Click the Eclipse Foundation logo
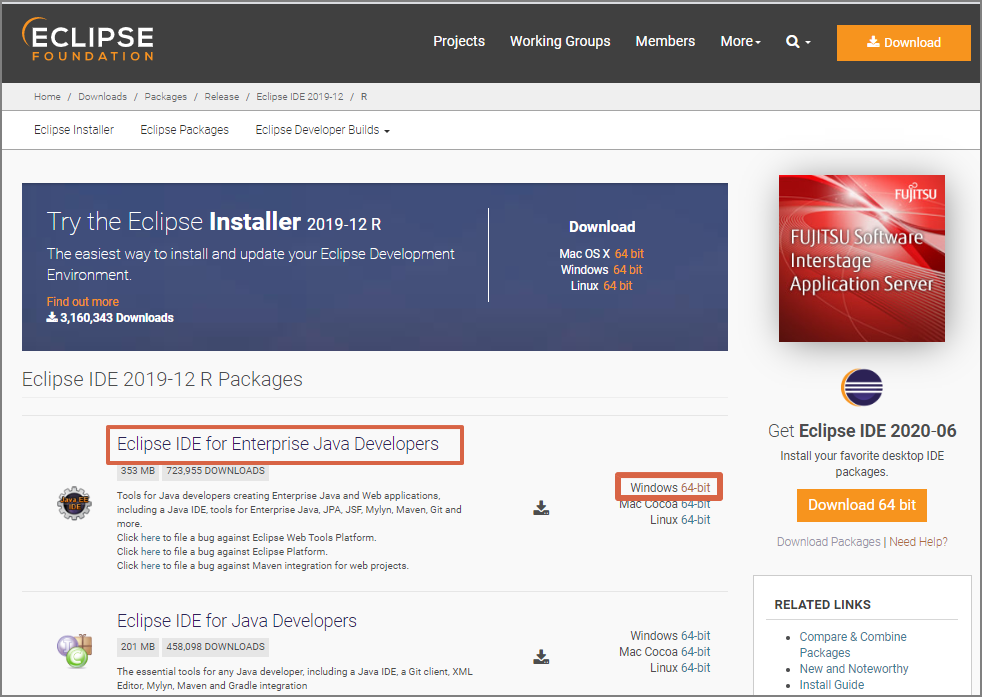Viewport: 982px width, 697px height. point(88,39)
